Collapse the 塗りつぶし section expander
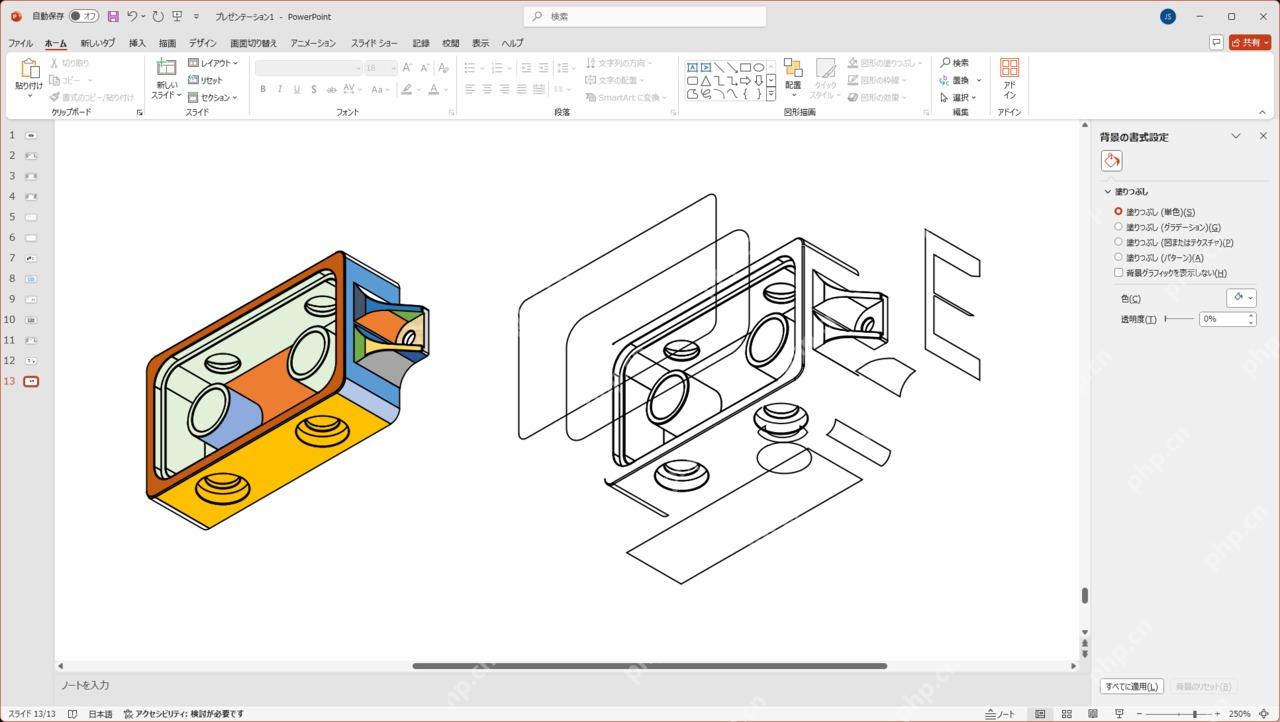 pyautogui.click(x=1108, y=191)
